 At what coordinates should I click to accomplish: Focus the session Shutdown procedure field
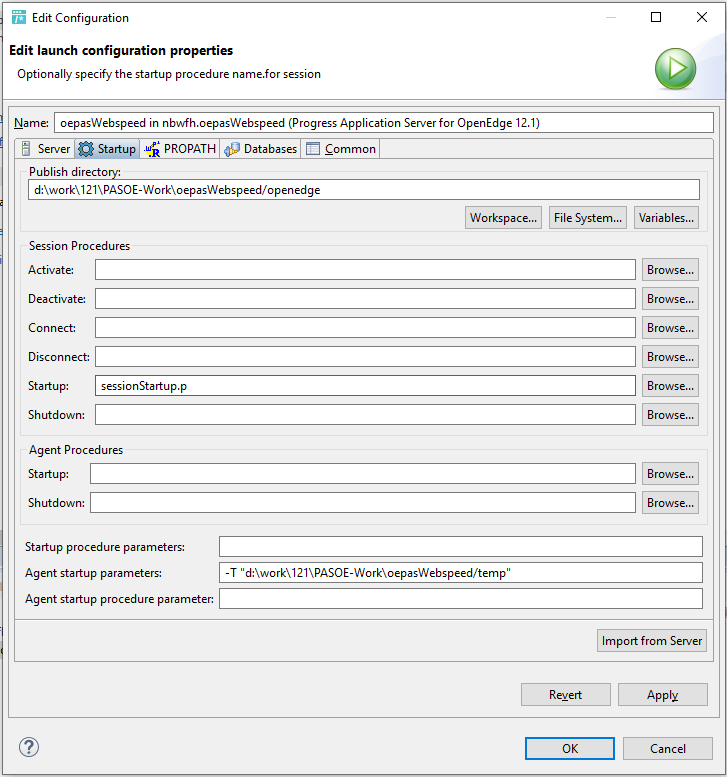click(365, 415)
